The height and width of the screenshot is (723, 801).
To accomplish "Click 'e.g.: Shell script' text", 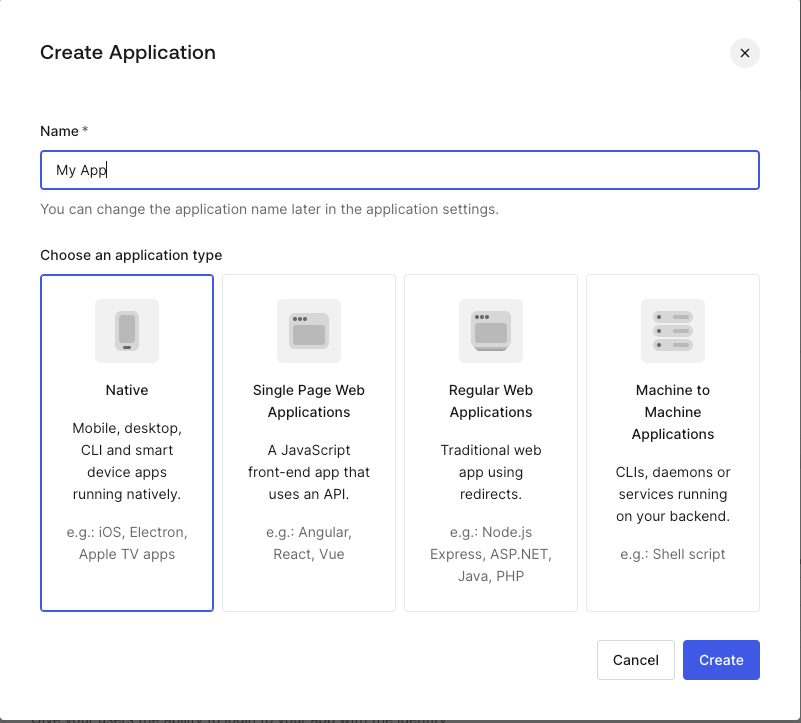I will coord(673,554).
